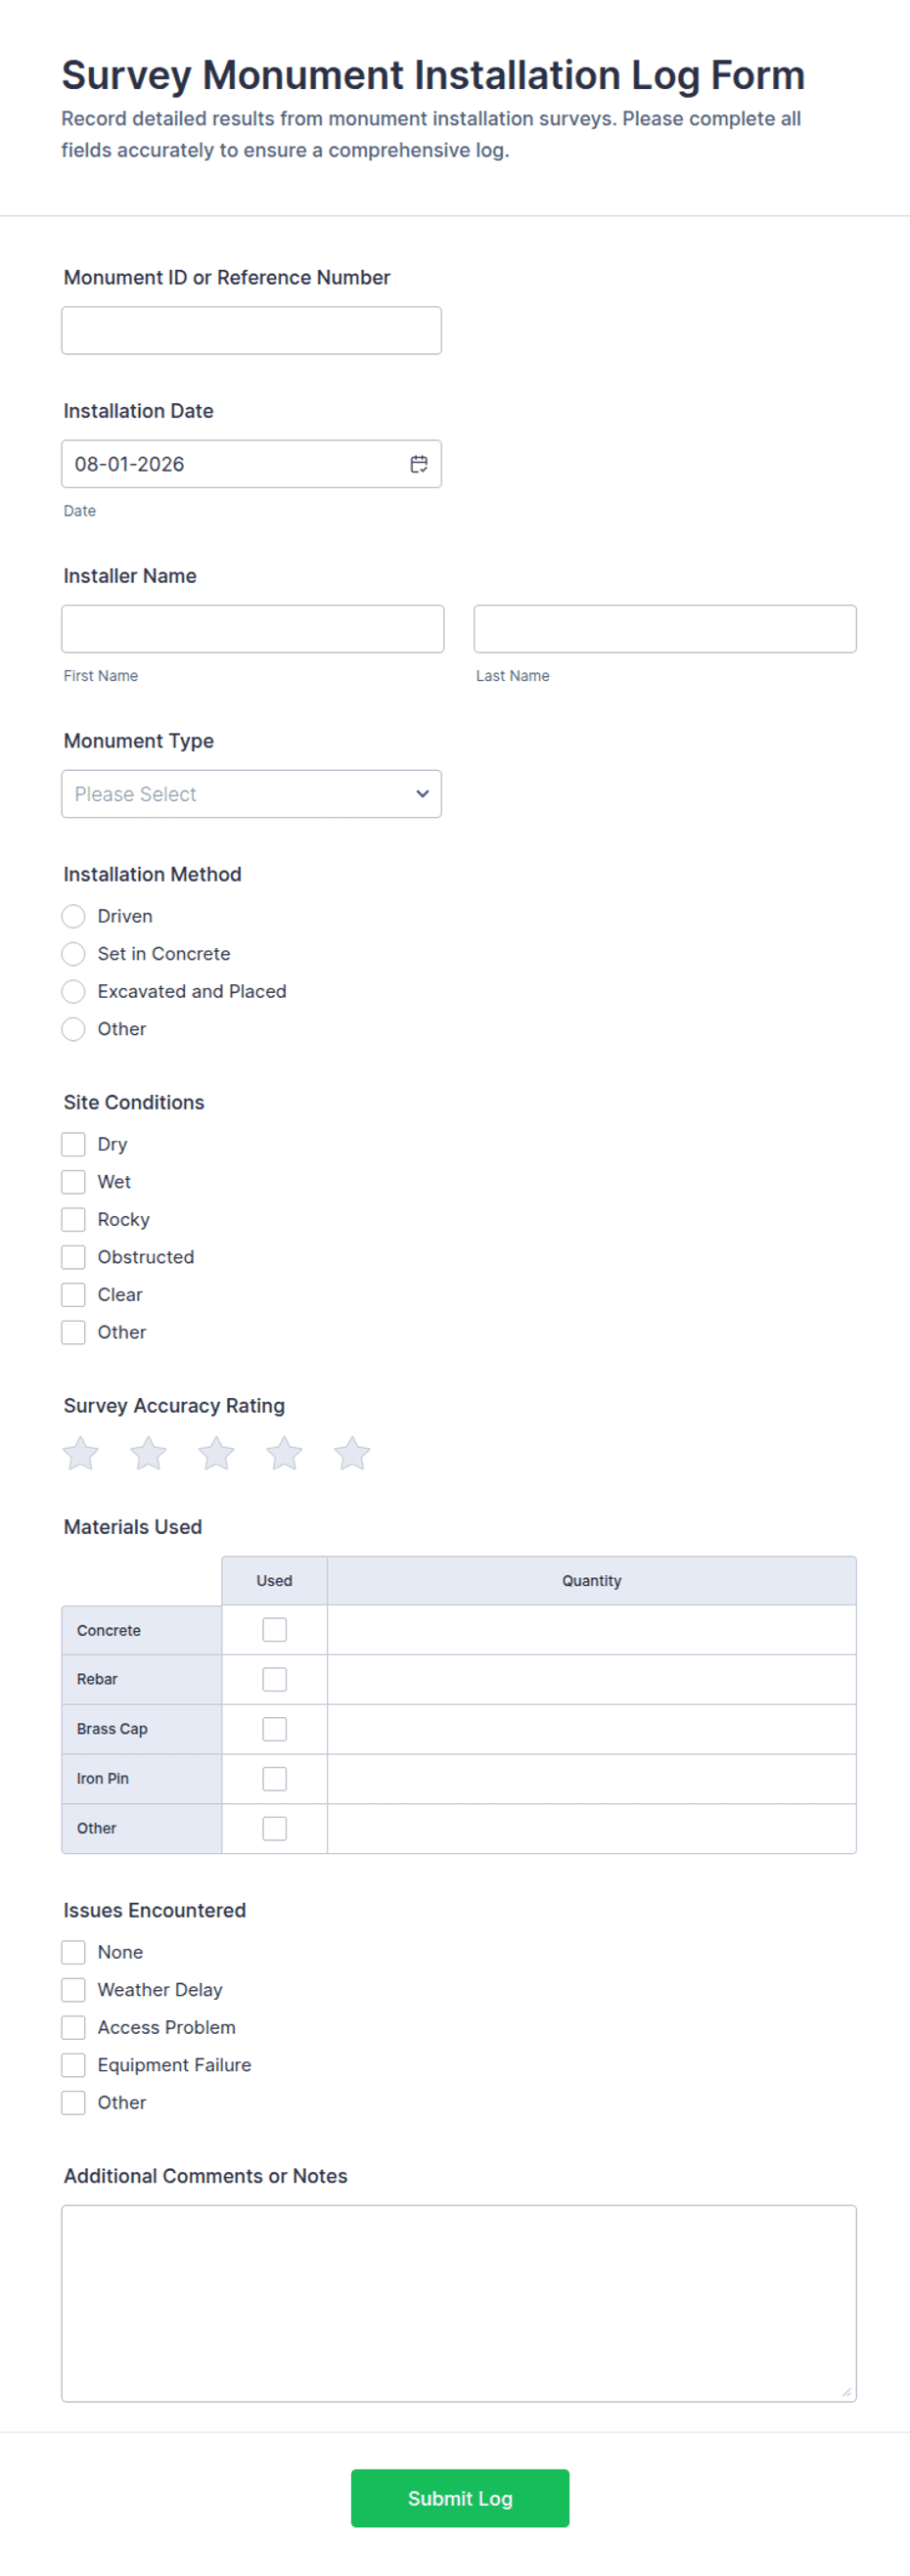Choose the third star in accuracy rating
The width and height of the screenshot is (910, 2576).
[216, 1453]
